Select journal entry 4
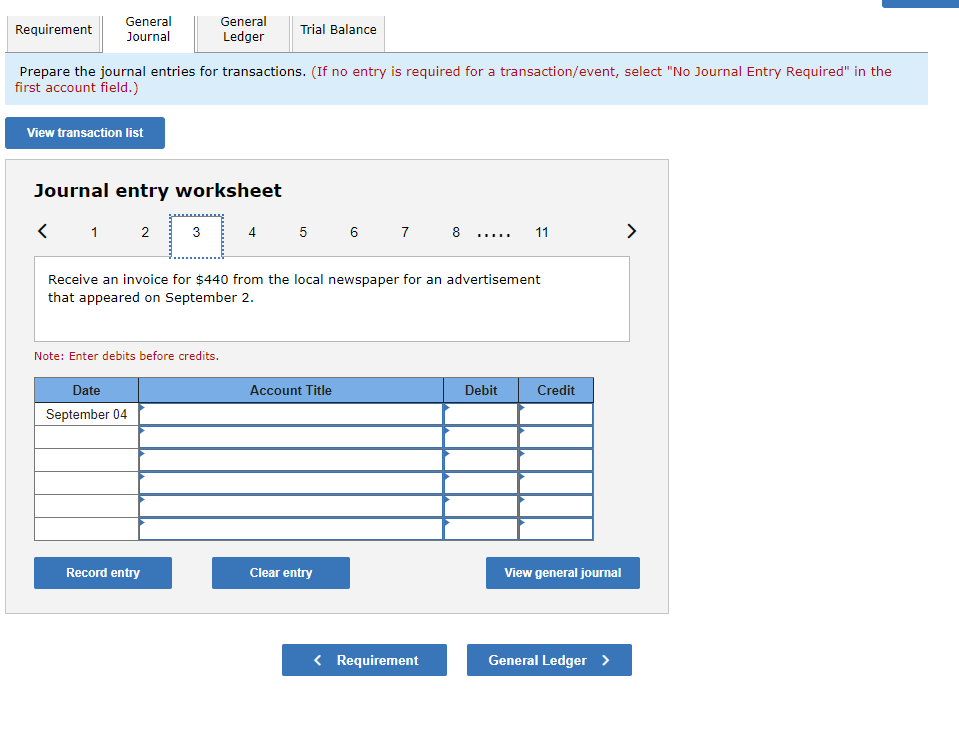Viewport: 959px width, 734px height. pos(252,232)
